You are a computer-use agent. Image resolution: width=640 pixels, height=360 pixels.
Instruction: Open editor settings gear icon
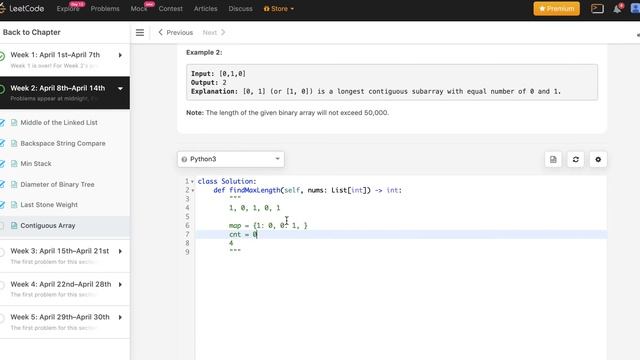pos(598,160)
